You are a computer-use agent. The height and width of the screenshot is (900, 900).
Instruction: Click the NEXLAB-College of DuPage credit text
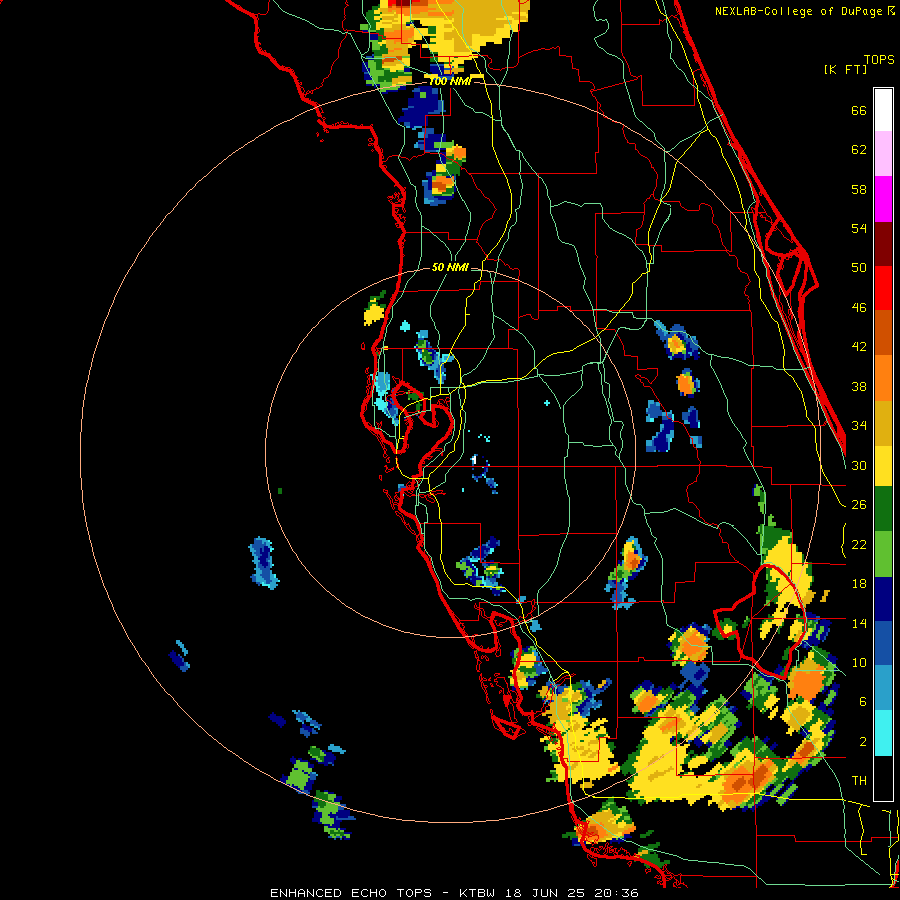point(798,11)
